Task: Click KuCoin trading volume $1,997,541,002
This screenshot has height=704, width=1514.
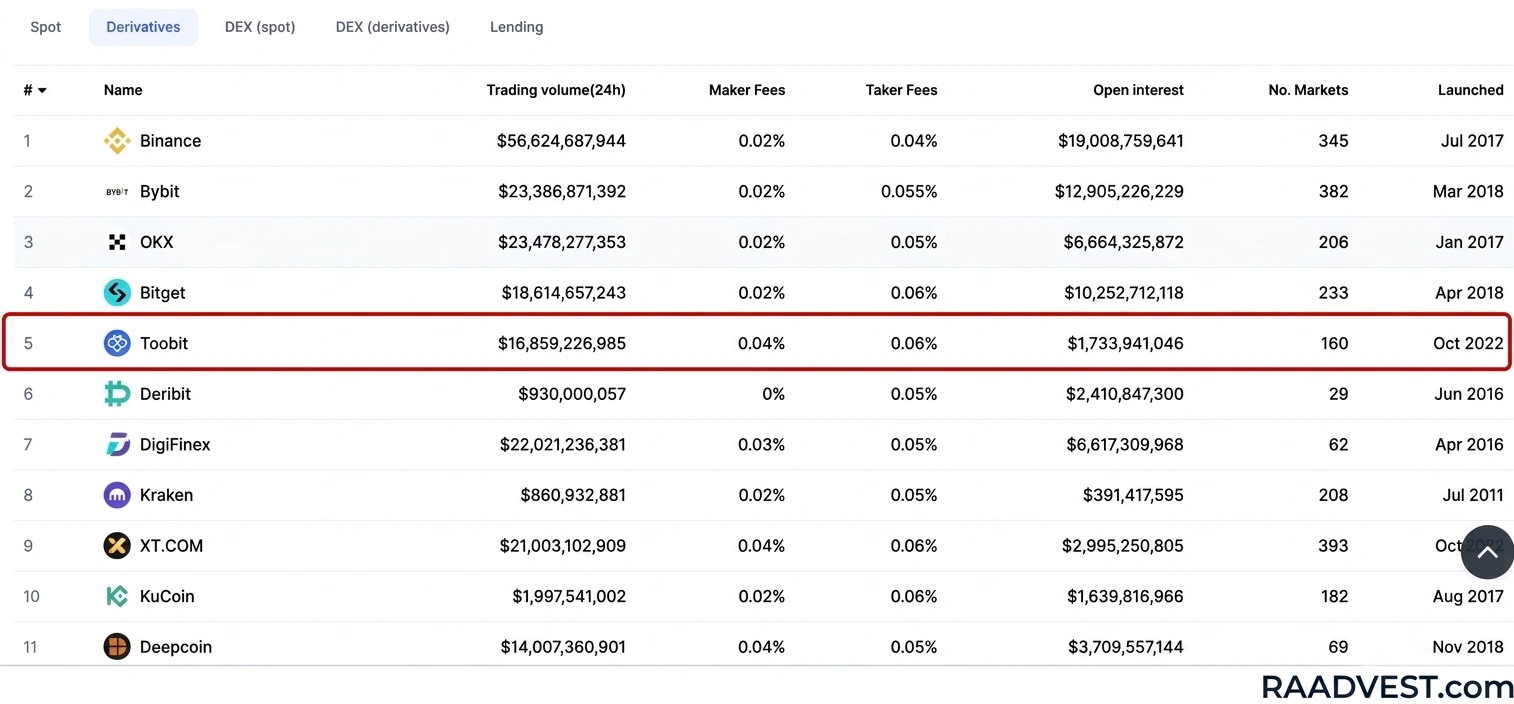Action: [x=569, y=597]
